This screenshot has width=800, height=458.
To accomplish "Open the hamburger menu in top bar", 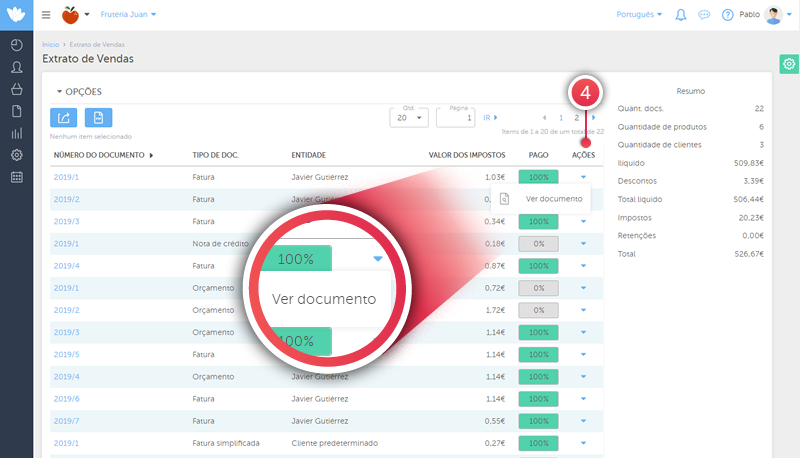I will pyautogui.click(x=46, y=15).
